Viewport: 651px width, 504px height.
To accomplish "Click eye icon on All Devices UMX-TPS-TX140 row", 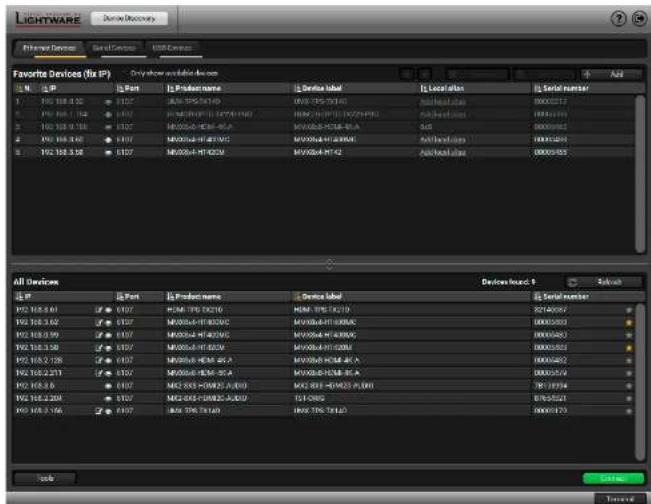I will click(x=108, y=411).
